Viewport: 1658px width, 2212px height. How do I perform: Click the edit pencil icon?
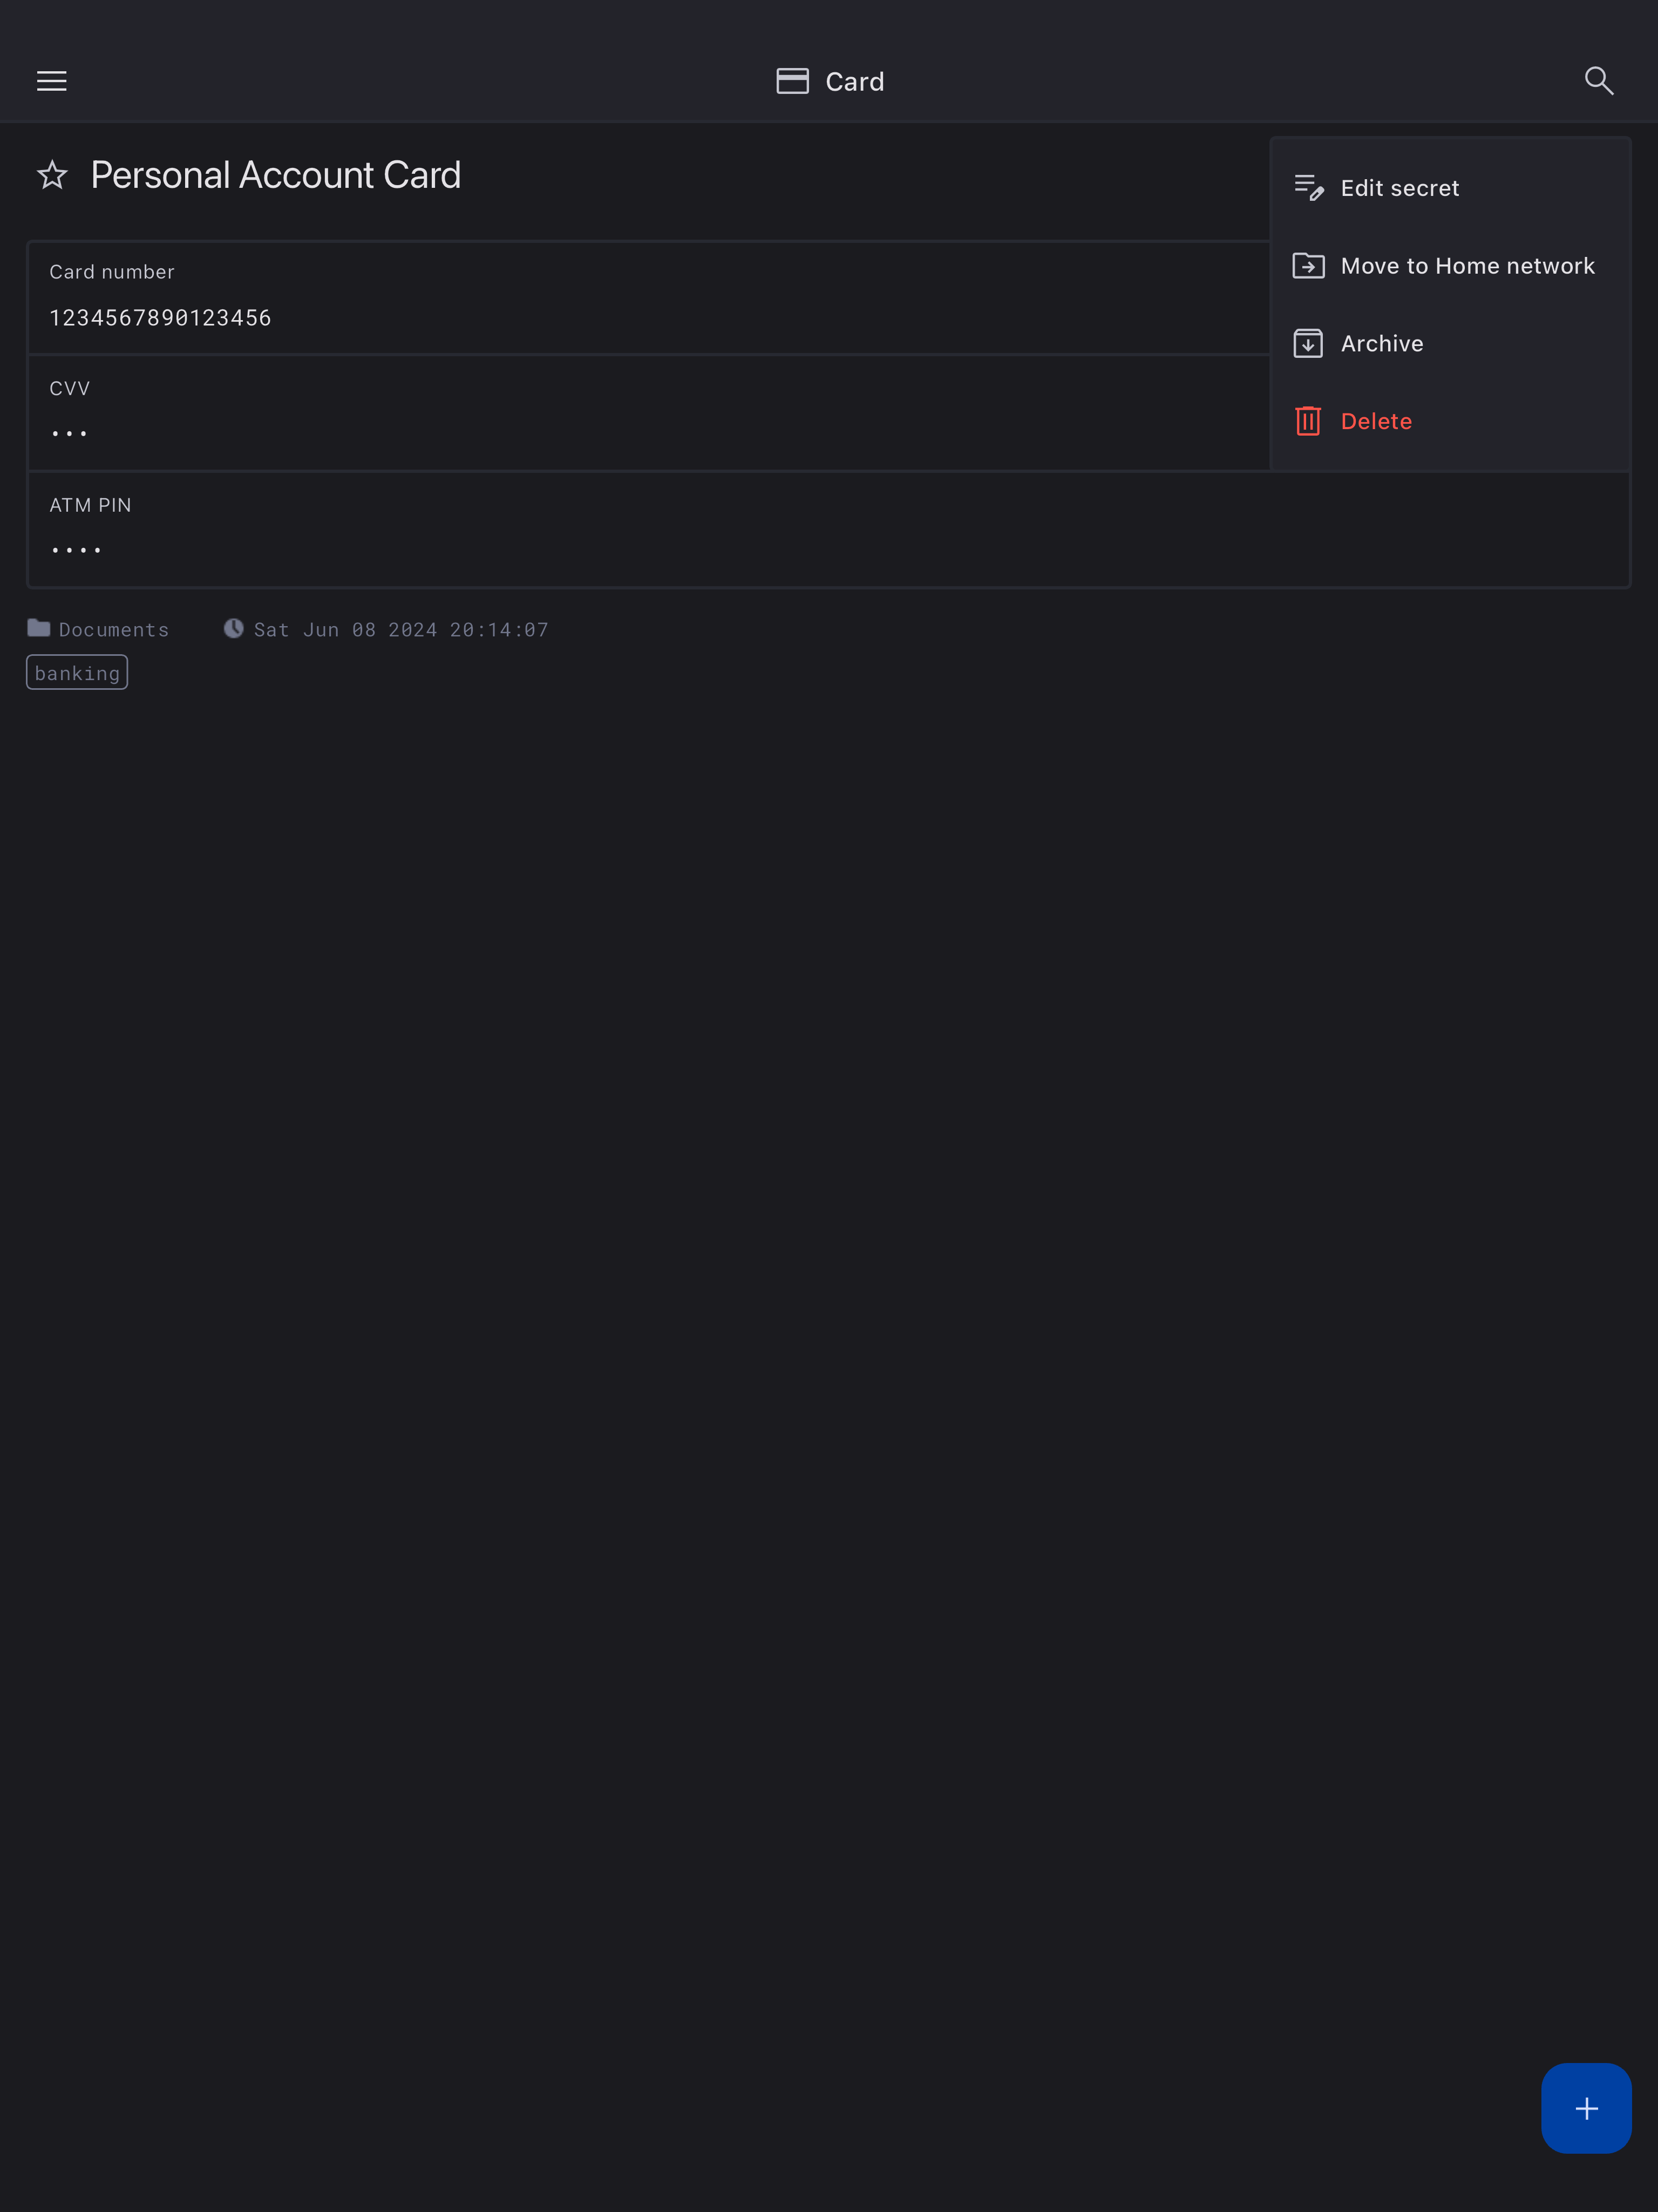pyautogui.click(x=1308, y=188)
